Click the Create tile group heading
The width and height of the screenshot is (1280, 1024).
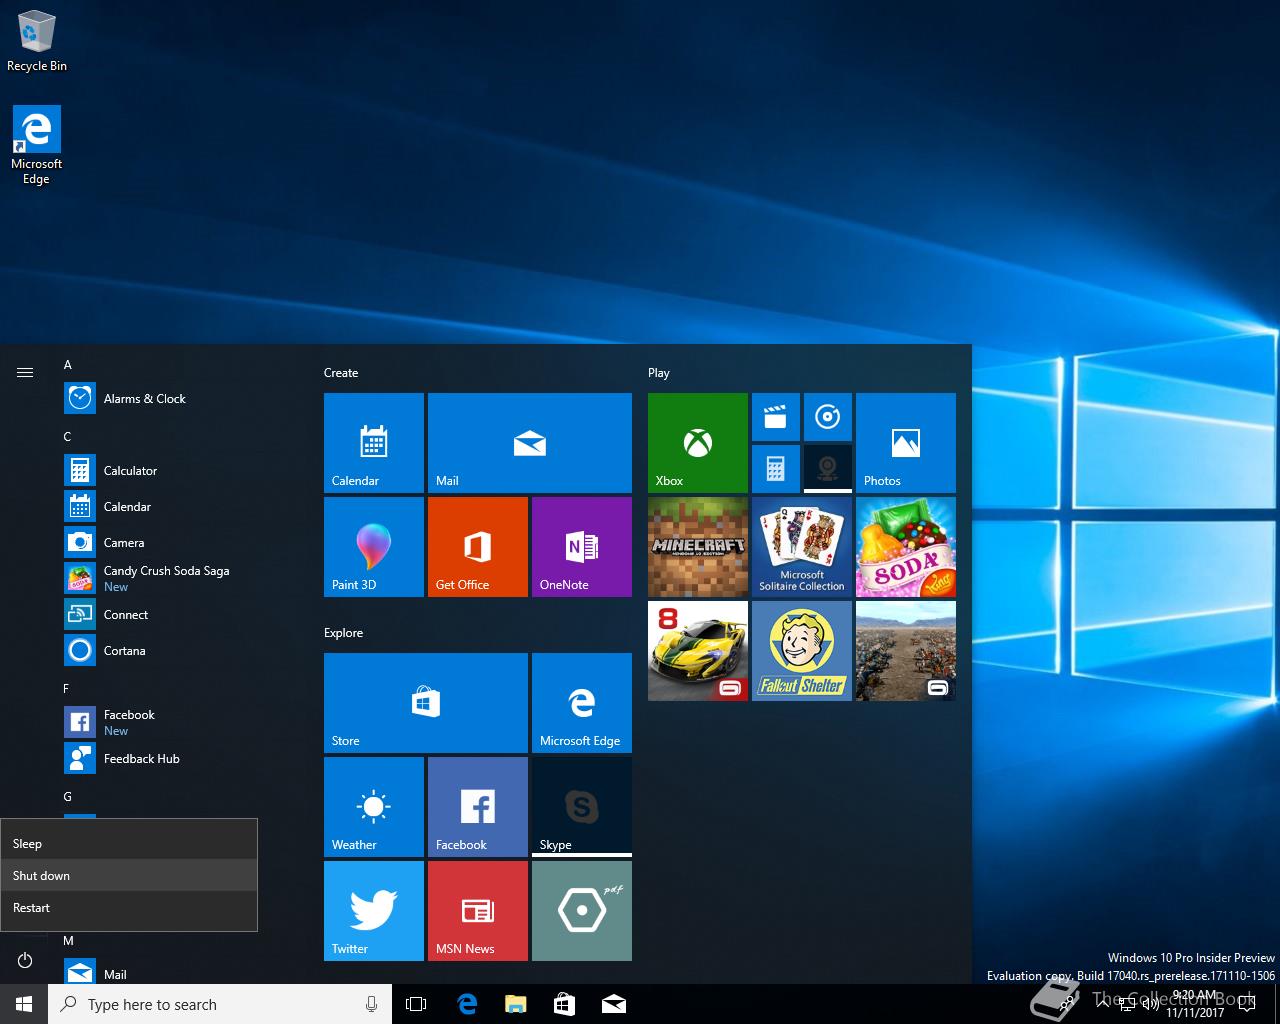(341, 373)
